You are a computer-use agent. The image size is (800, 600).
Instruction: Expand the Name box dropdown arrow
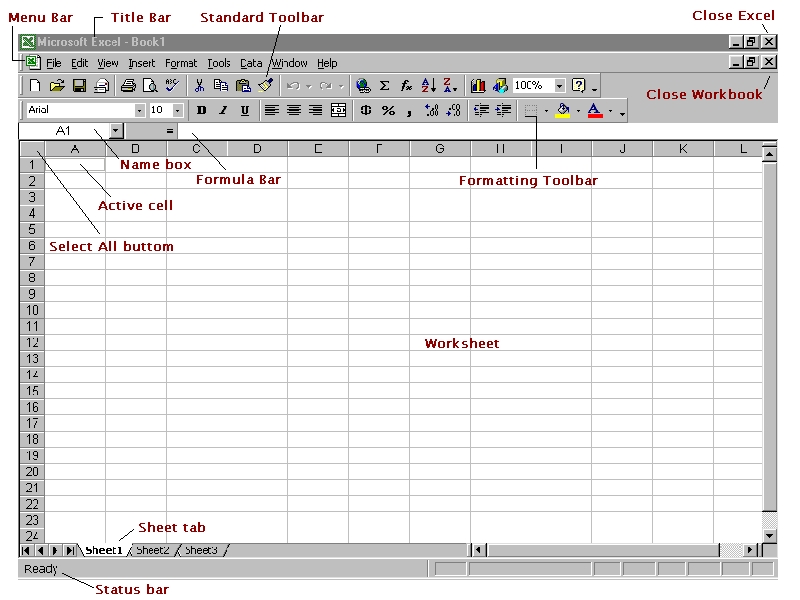pos(116,131)
